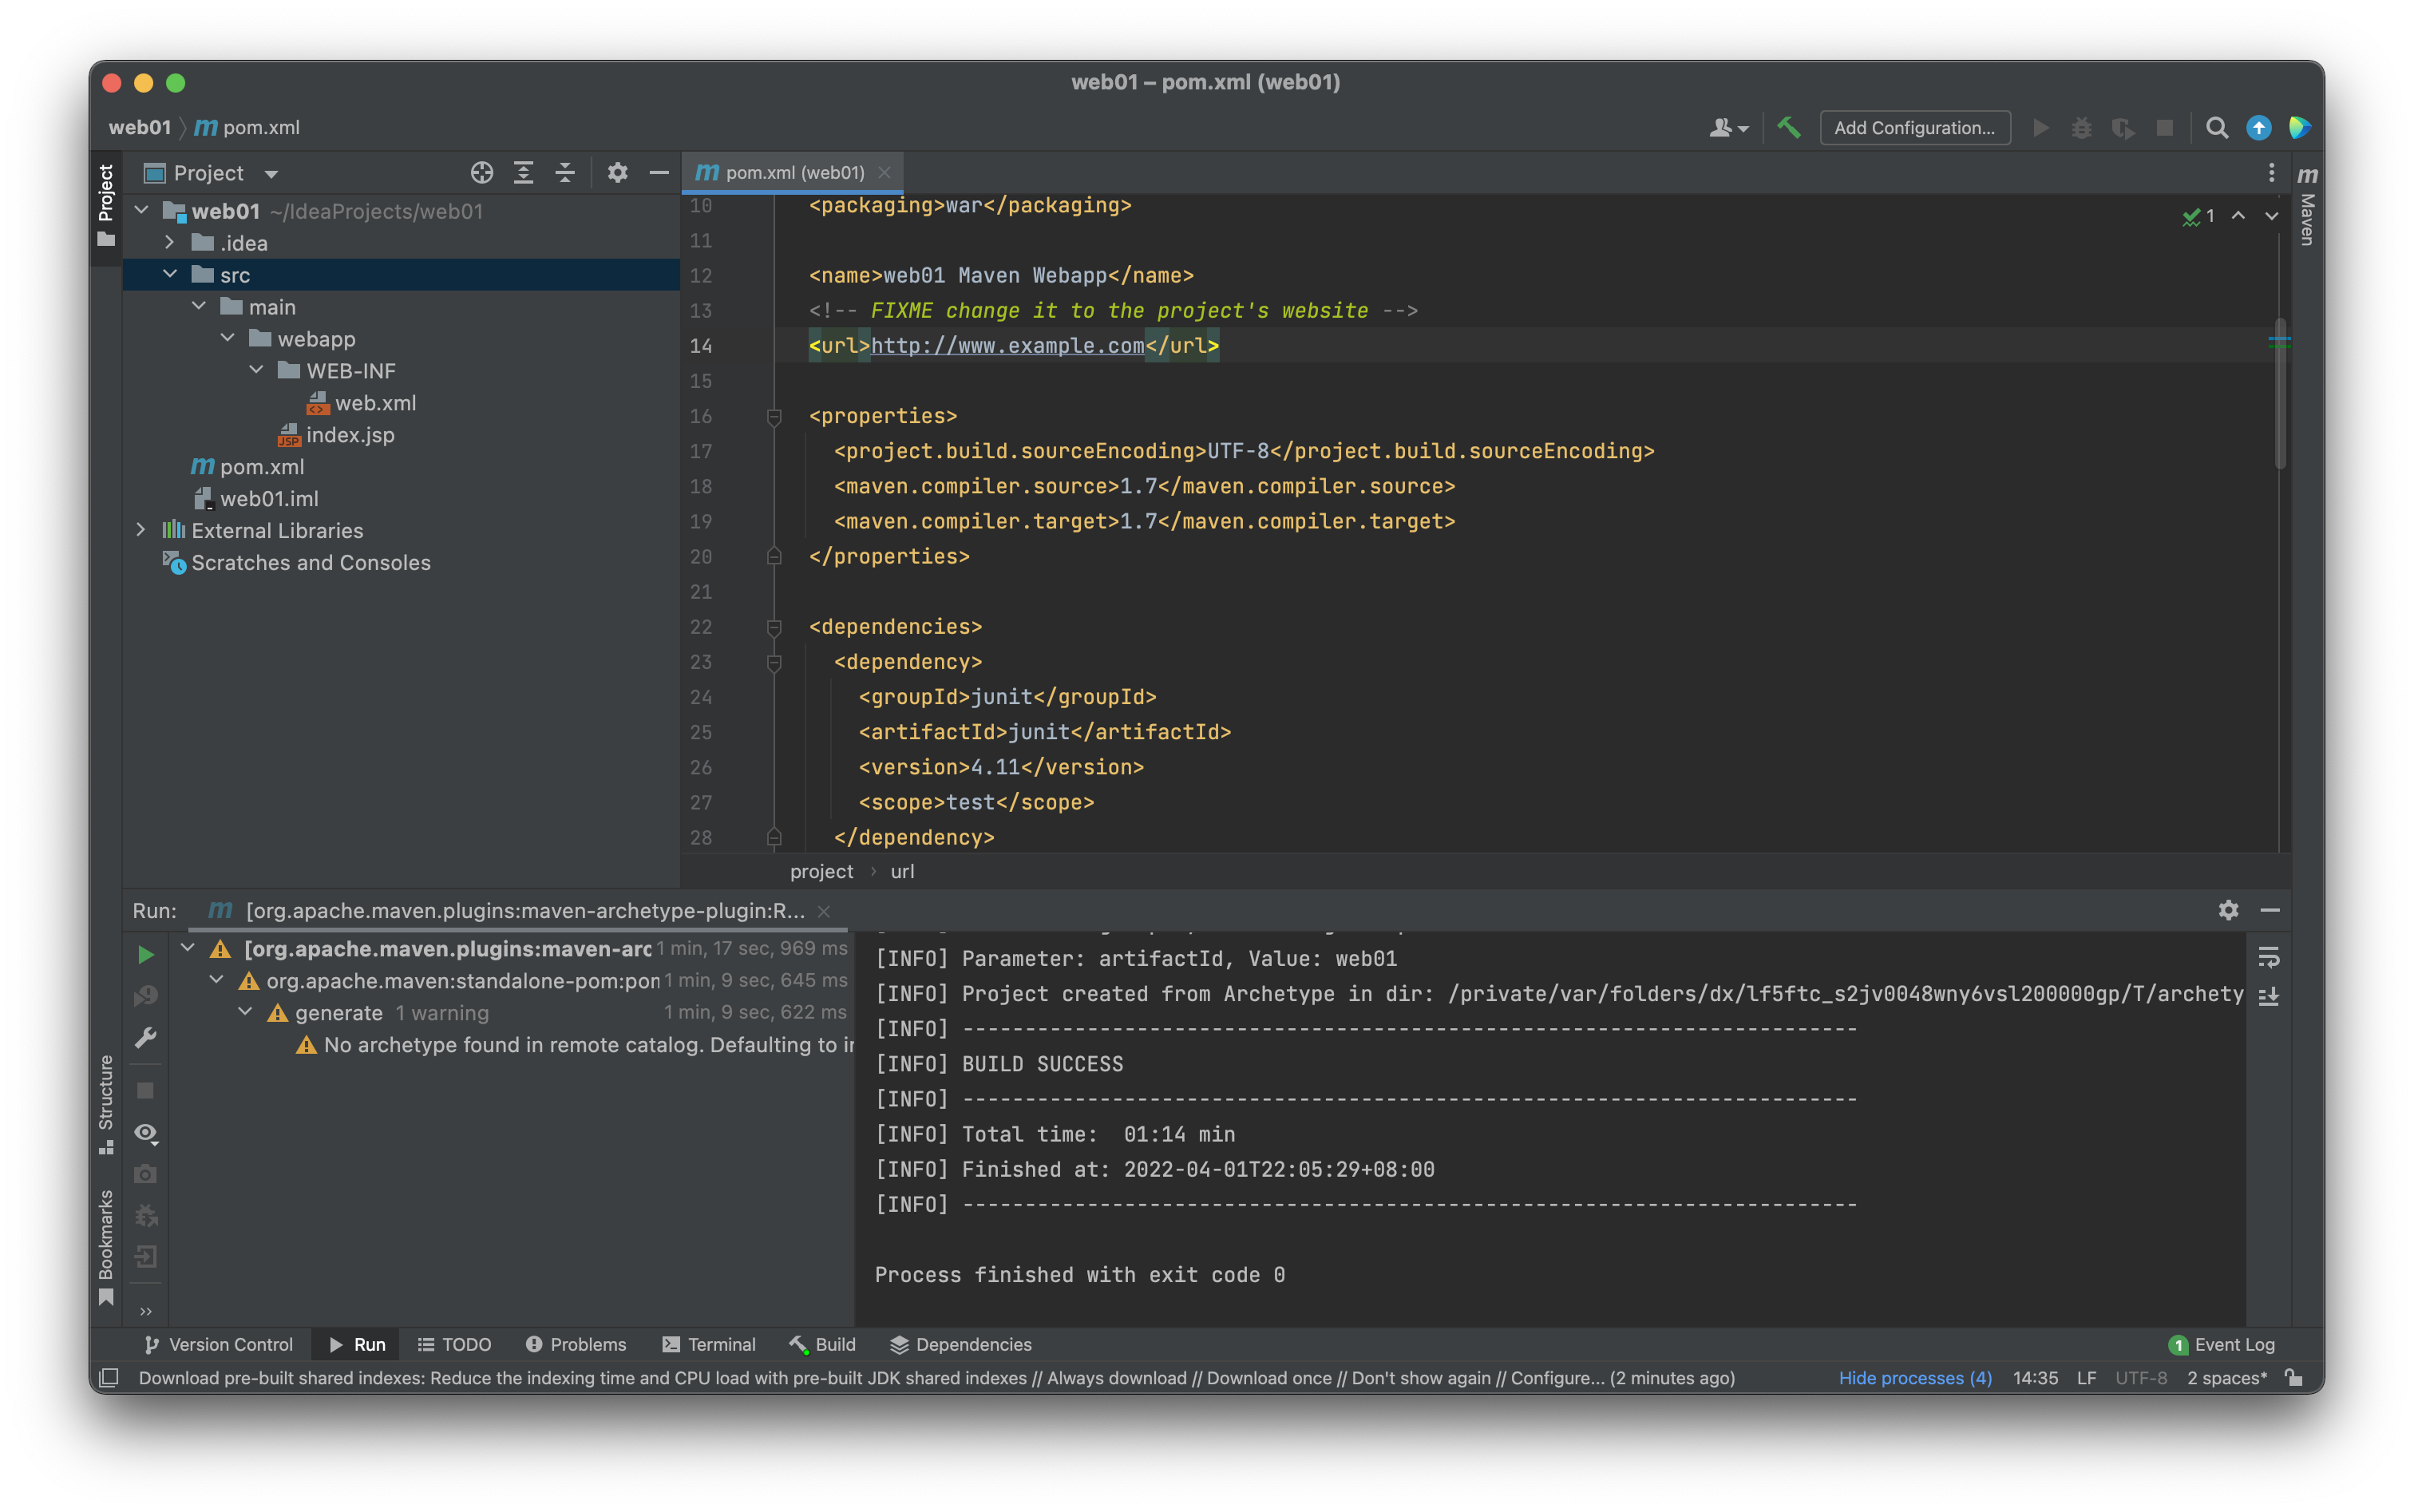Toggle soft-wrap in console output

coord(2268,958)
